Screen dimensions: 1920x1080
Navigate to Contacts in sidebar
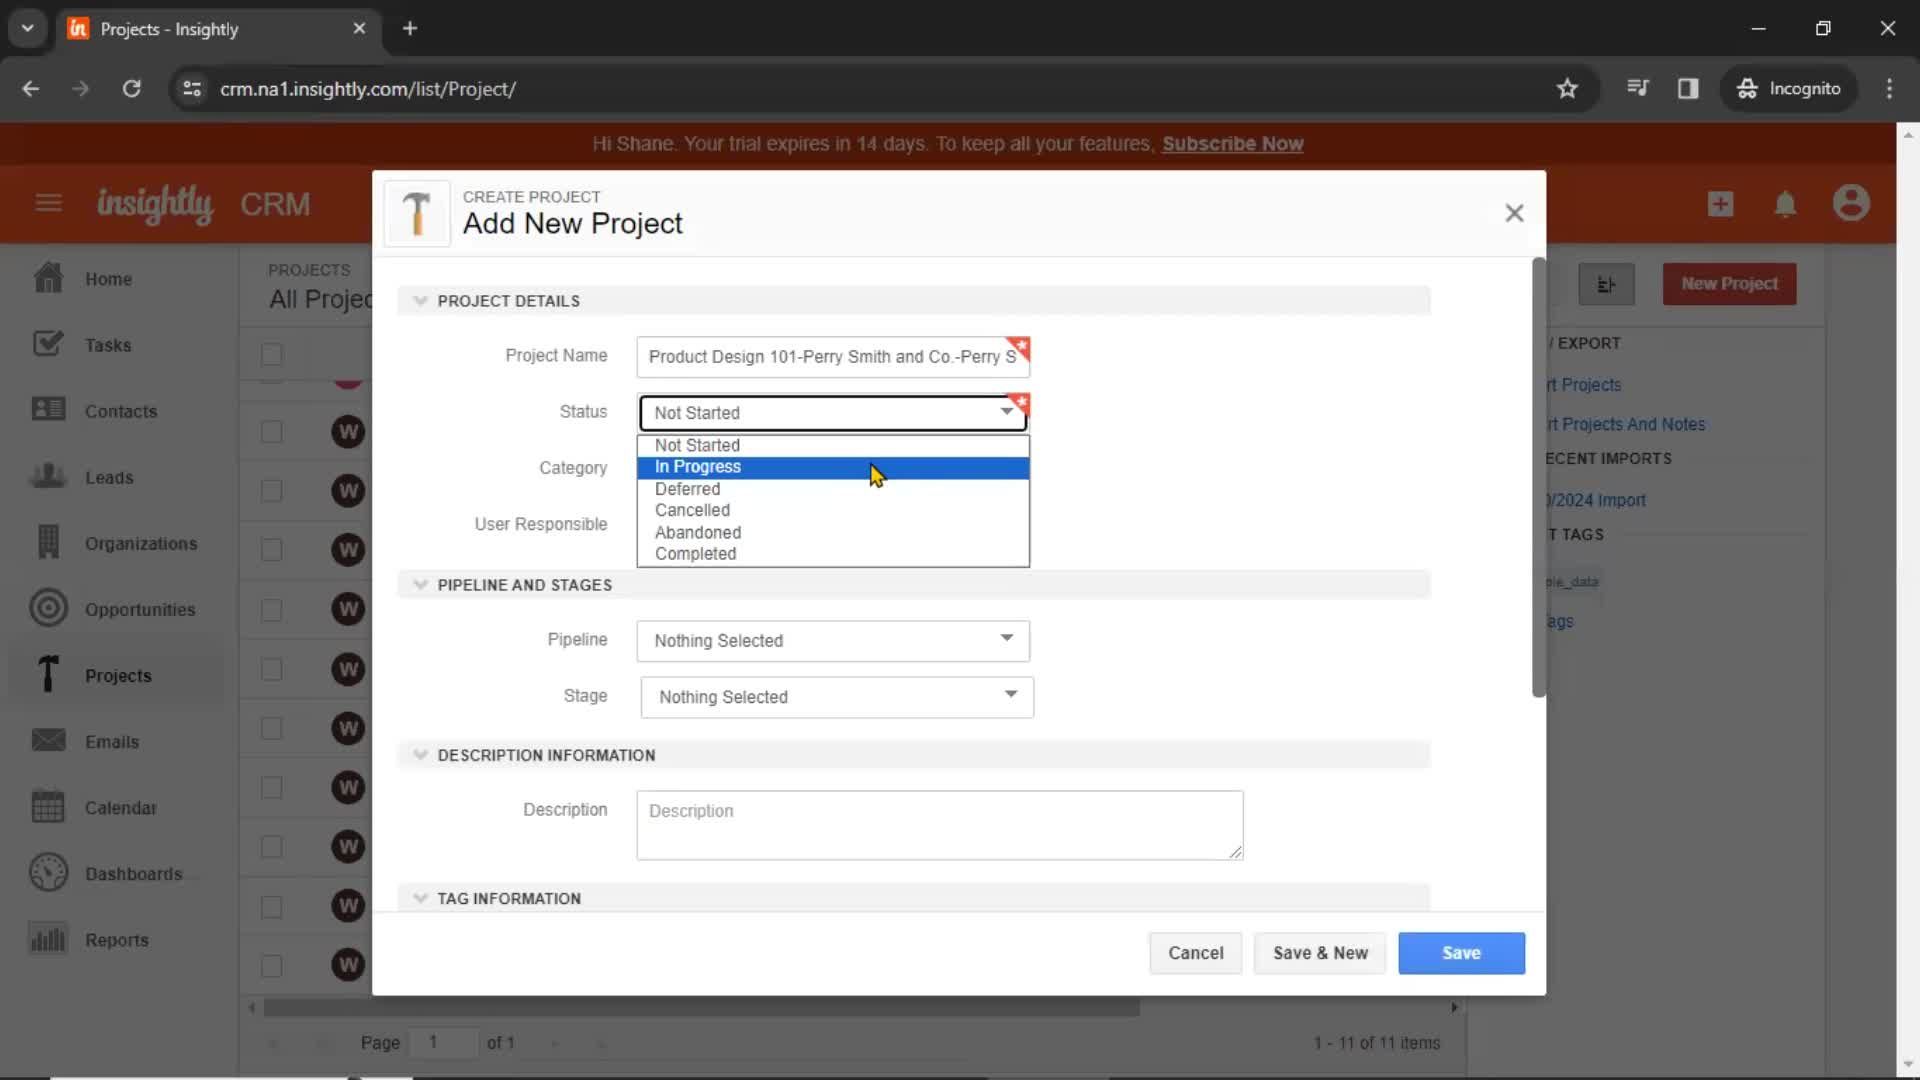click(120, 410)
